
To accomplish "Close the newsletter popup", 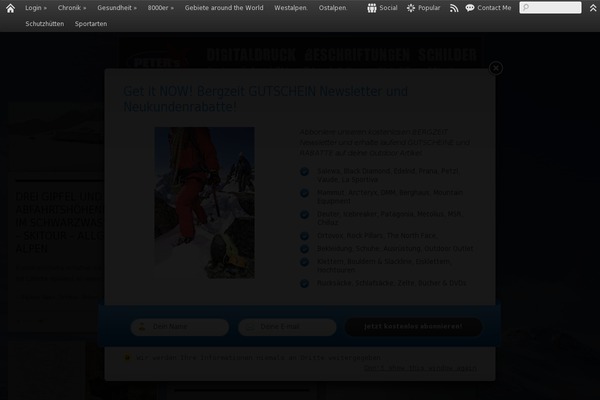I will (496, 68).
